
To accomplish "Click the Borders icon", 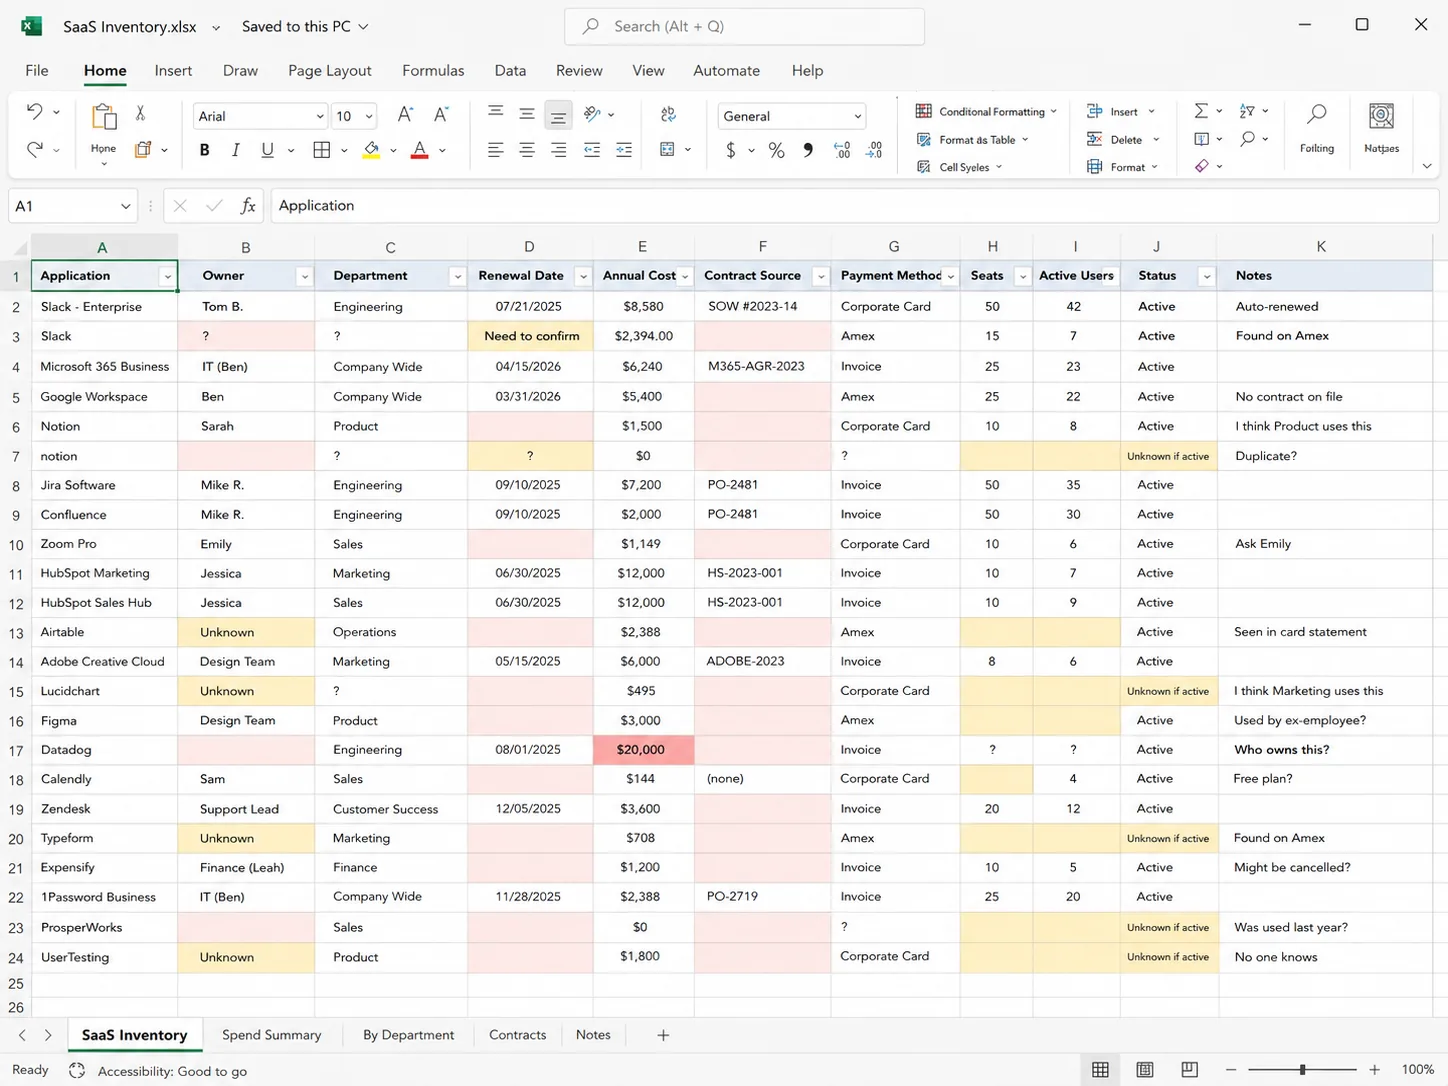I will pyautogui.click(x=321, y=150).
